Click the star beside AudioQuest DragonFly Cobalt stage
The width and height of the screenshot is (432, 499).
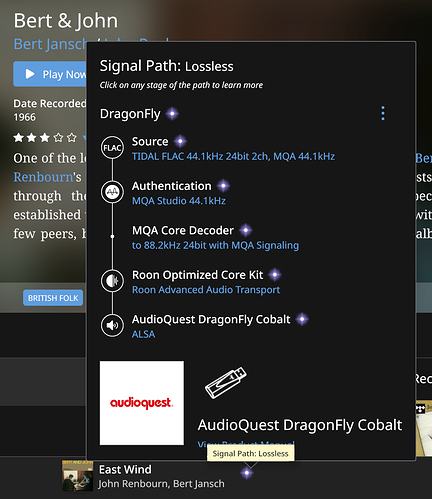[302, 319]
